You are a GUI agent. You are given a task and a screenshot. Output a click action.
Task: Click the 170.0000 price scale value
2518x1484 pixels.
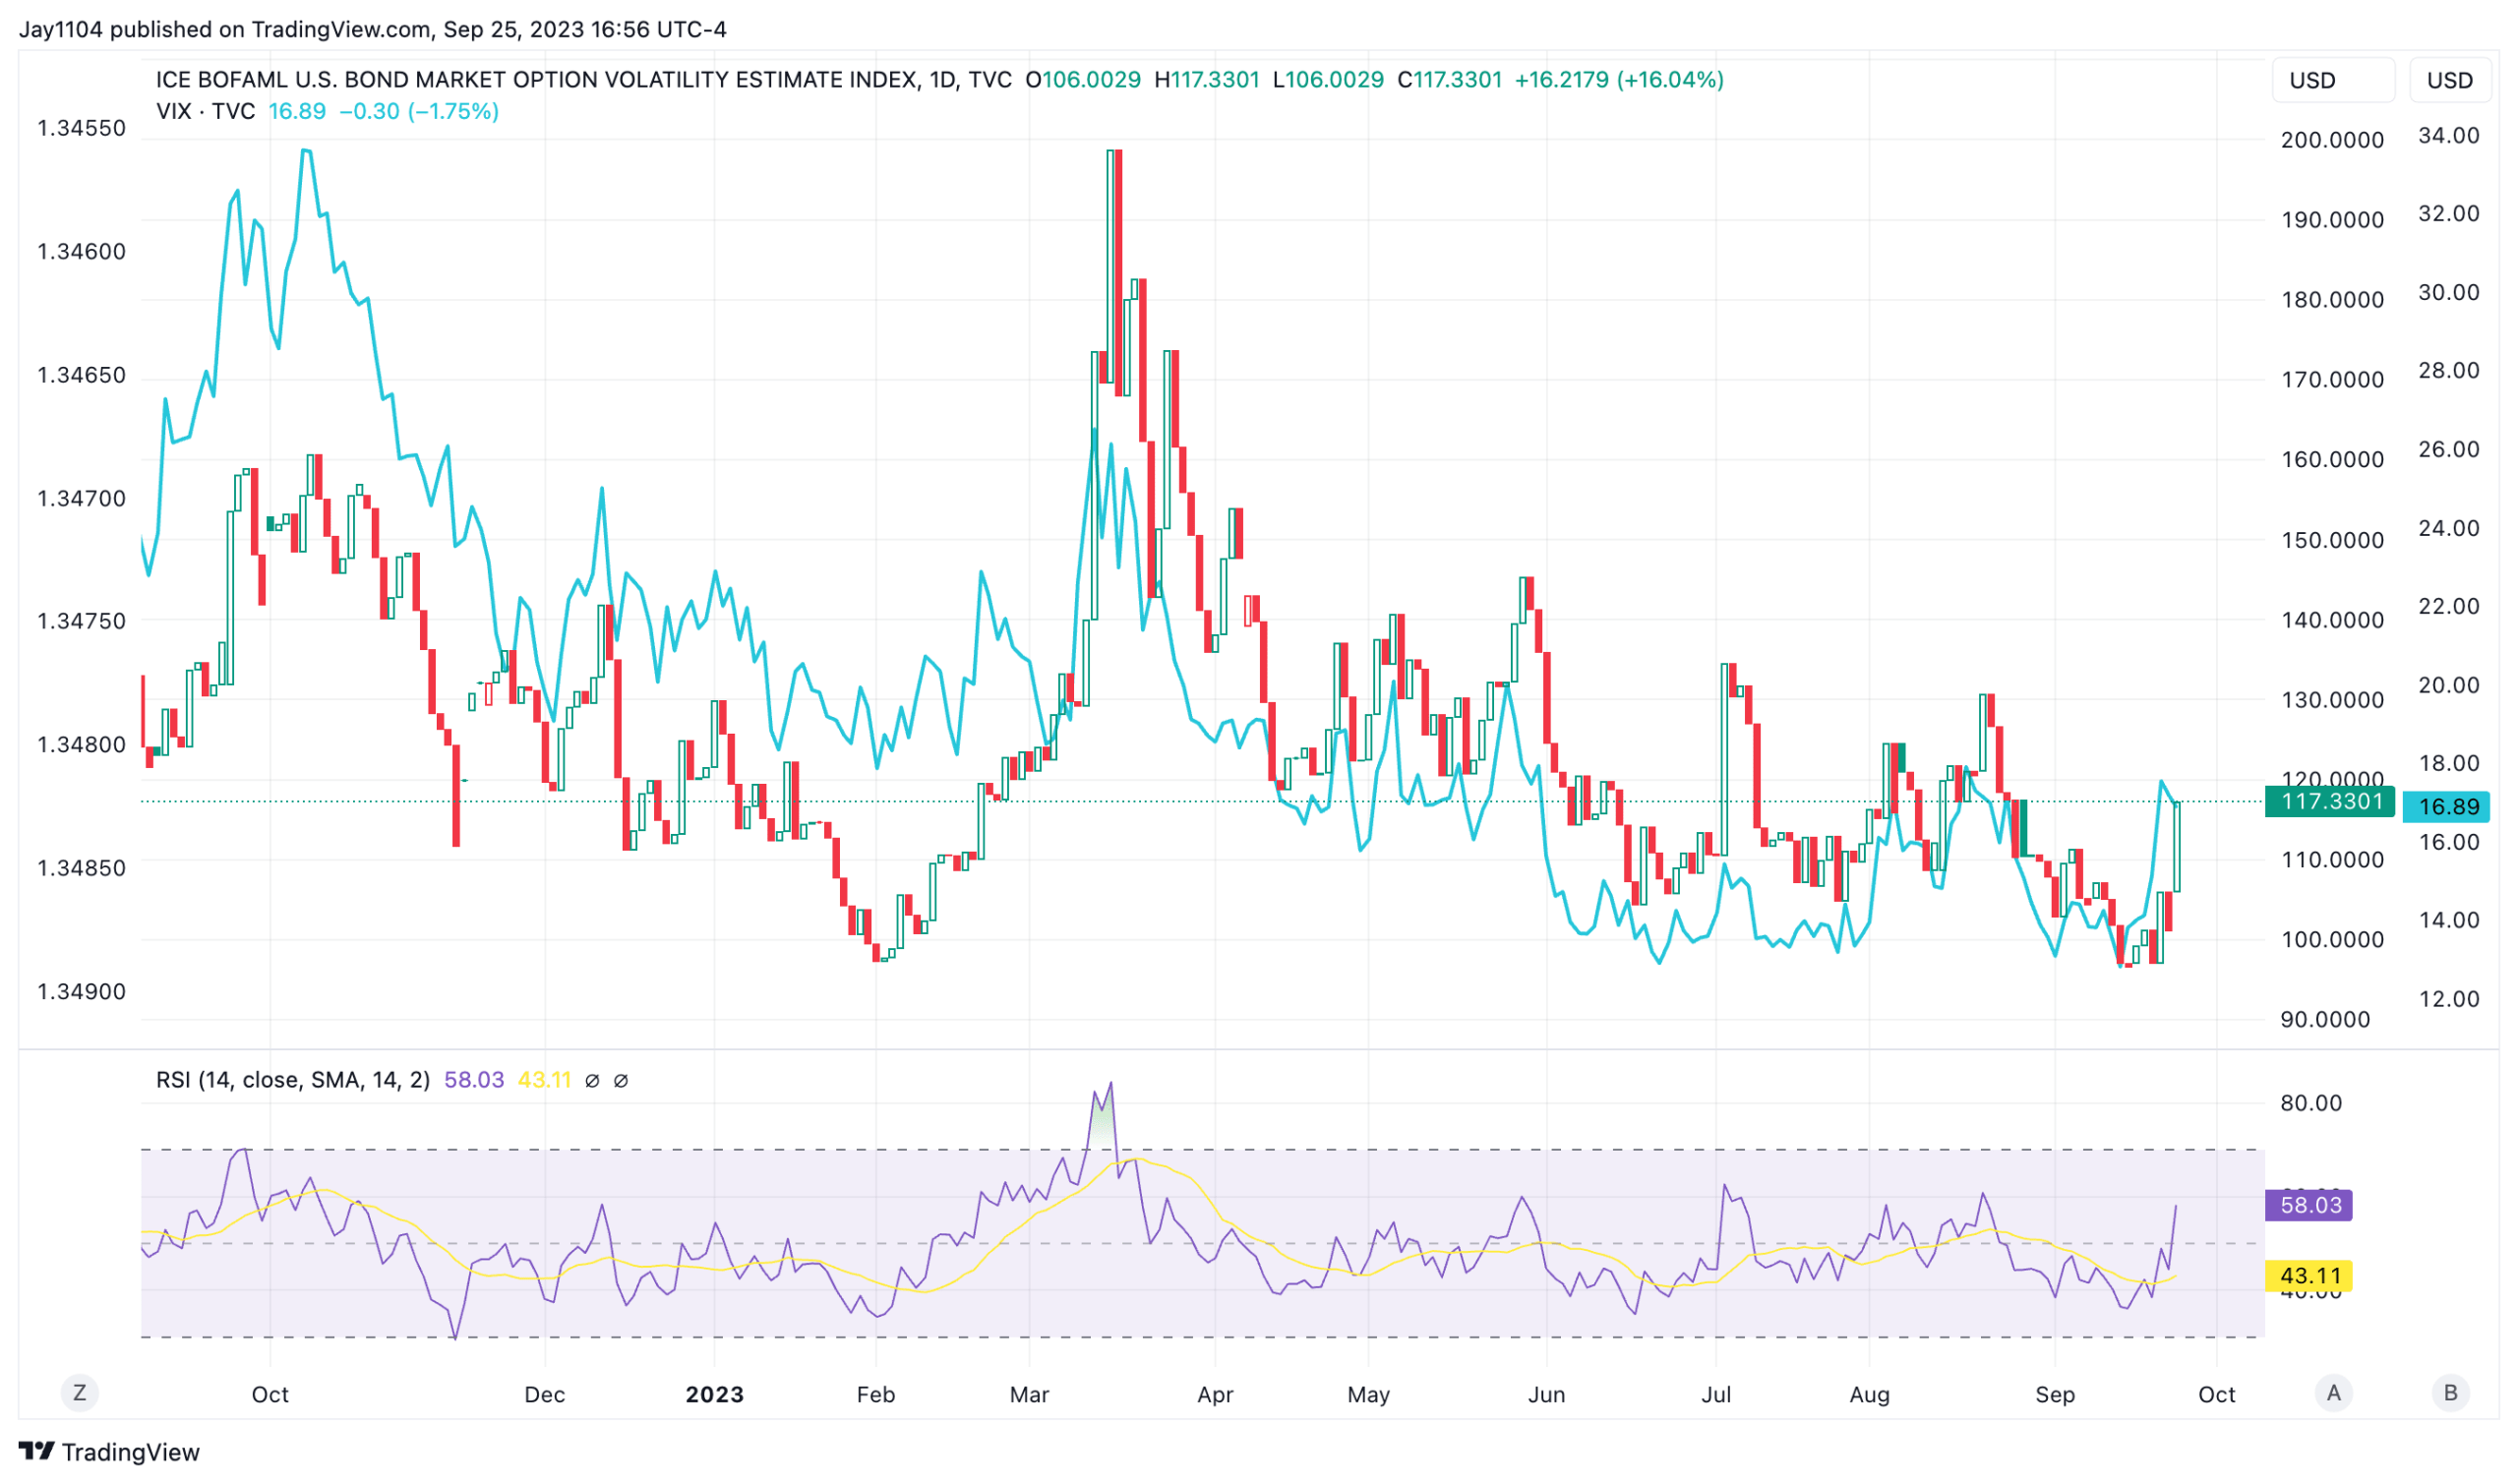(x=2332, y=380)
